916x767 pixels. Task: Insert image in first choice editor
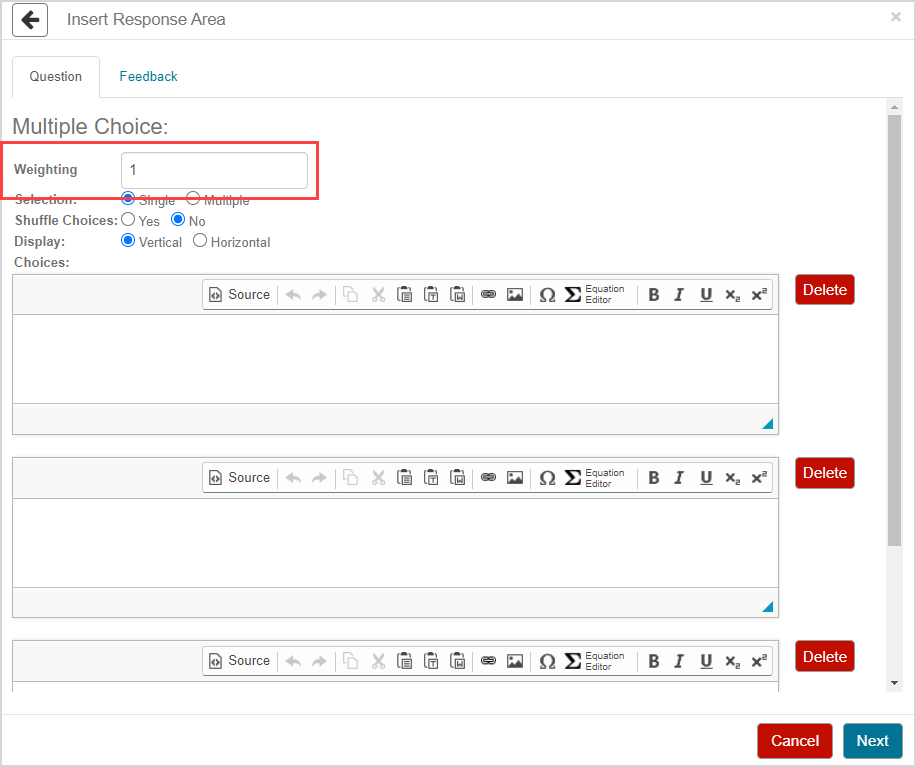click(x=515, y=294)
